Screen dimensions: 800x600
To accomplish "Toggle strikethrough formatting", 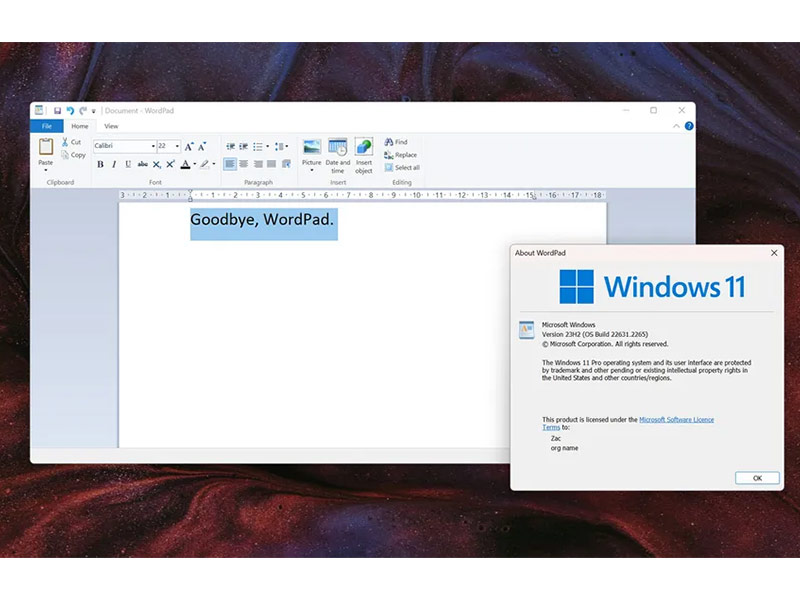I will click(x=142, y=164).
